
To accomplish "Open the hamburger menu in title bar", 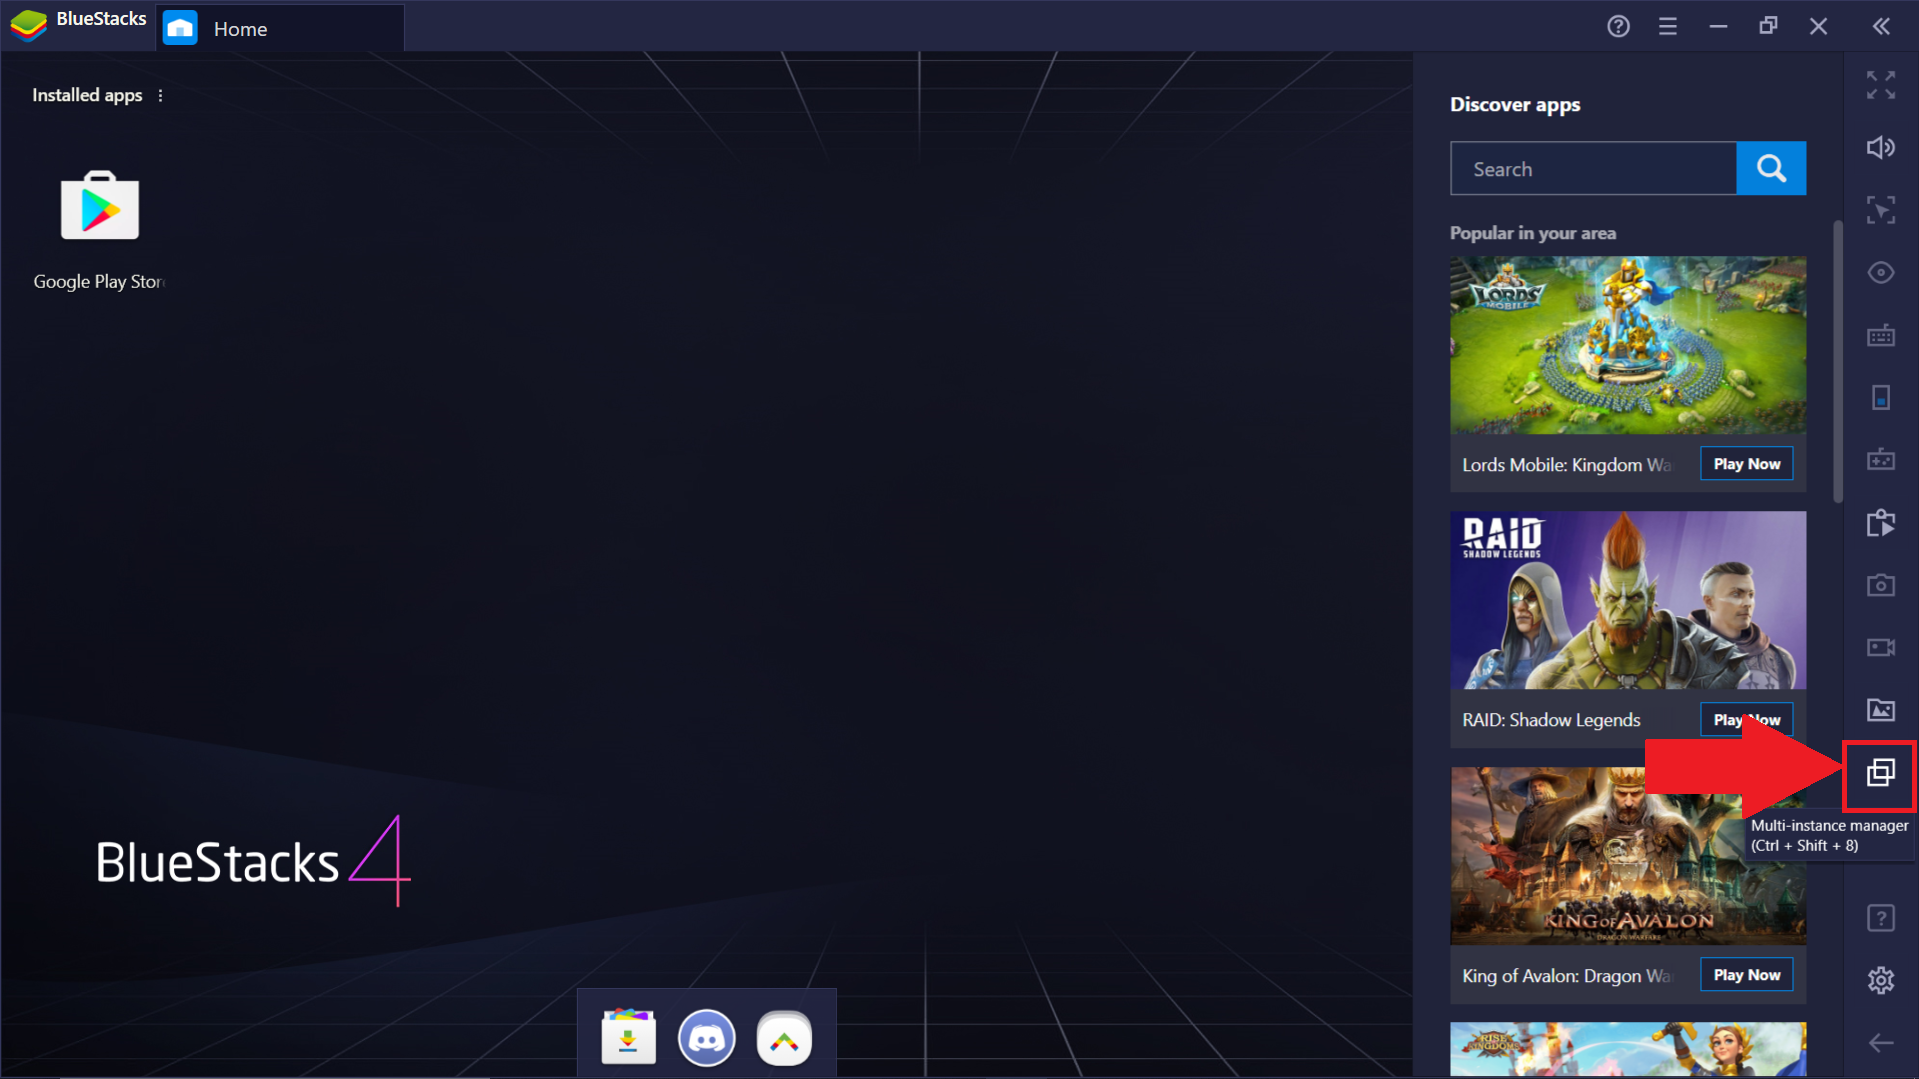I will tap(1667, 27).
